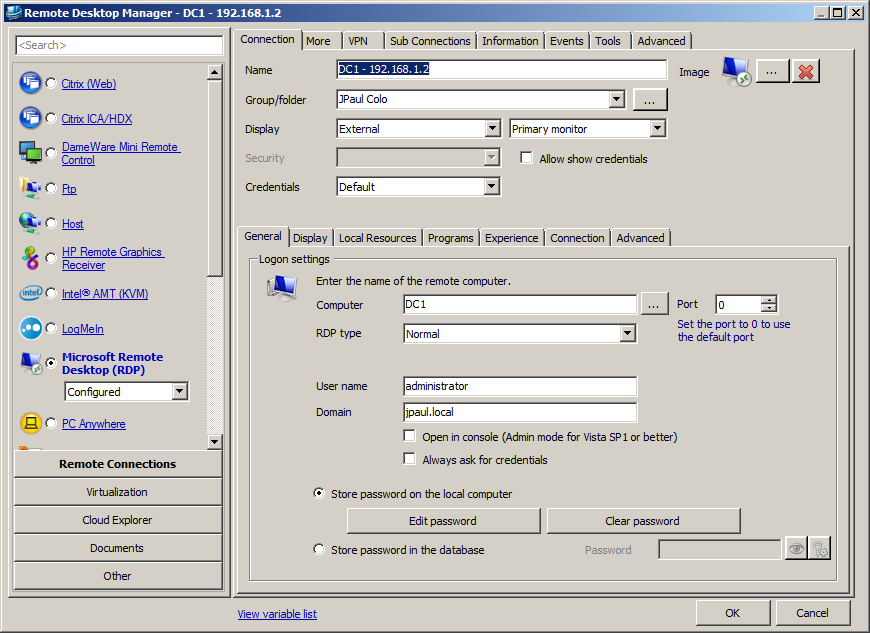Click the remote computer icon in Logon settings
The image size is (870, 633).
point(282,288)
